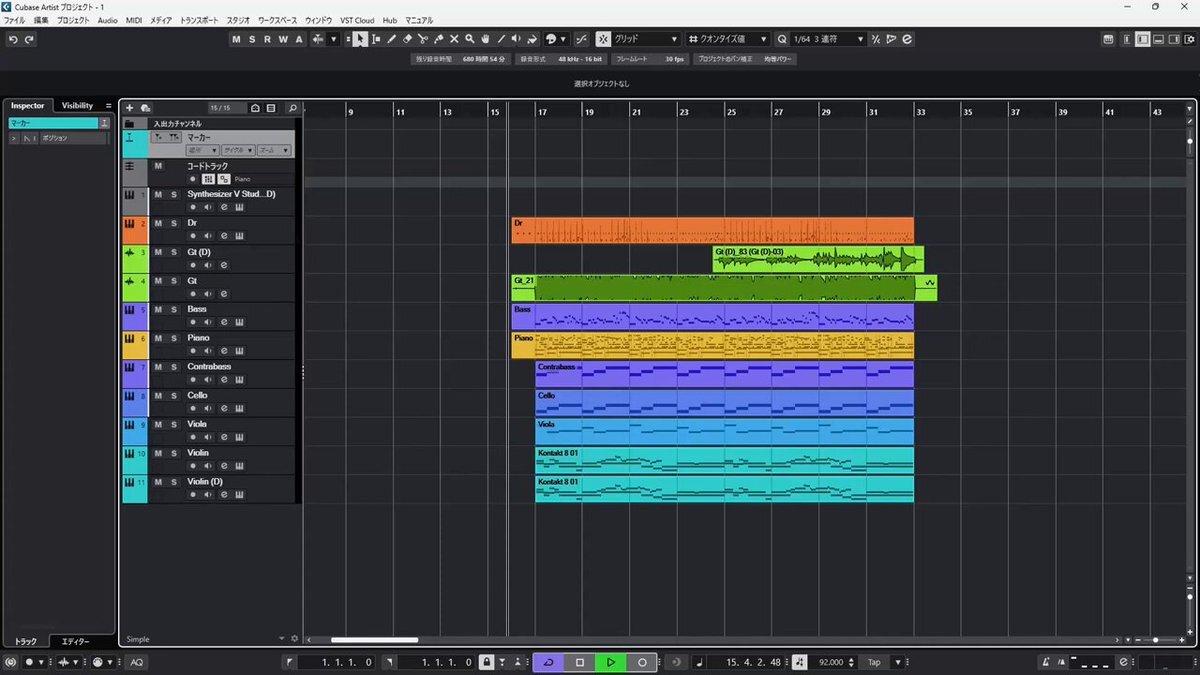Image resolution: width=1200 pixels, height=675 pixels.
Task: Click the Redo arrow in the toolbar
Action: [29, 39]
